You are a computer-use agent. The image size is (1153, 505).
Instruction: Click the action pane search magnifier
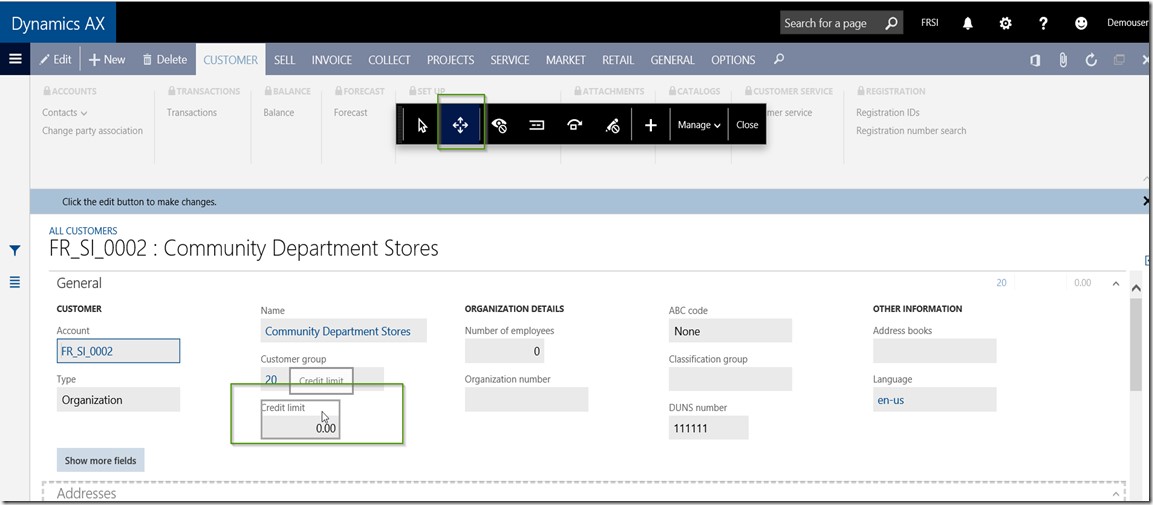[x=779, y=59]
